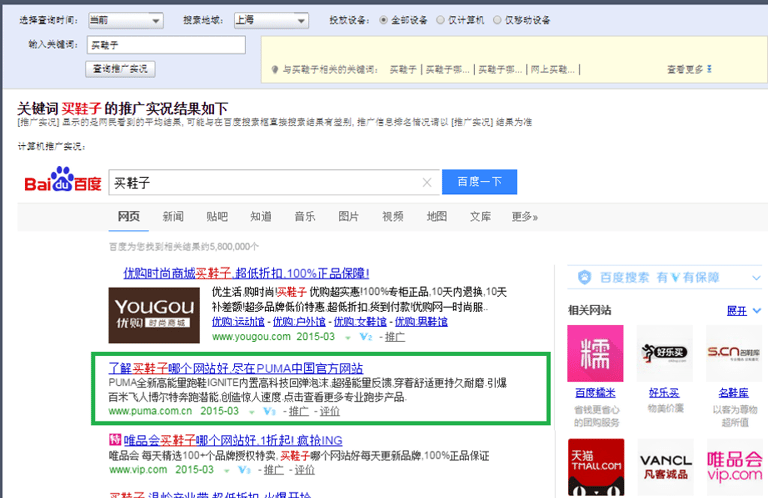
Task: Open the 好乐买 logo tile
Action: [x=664, y=354]
